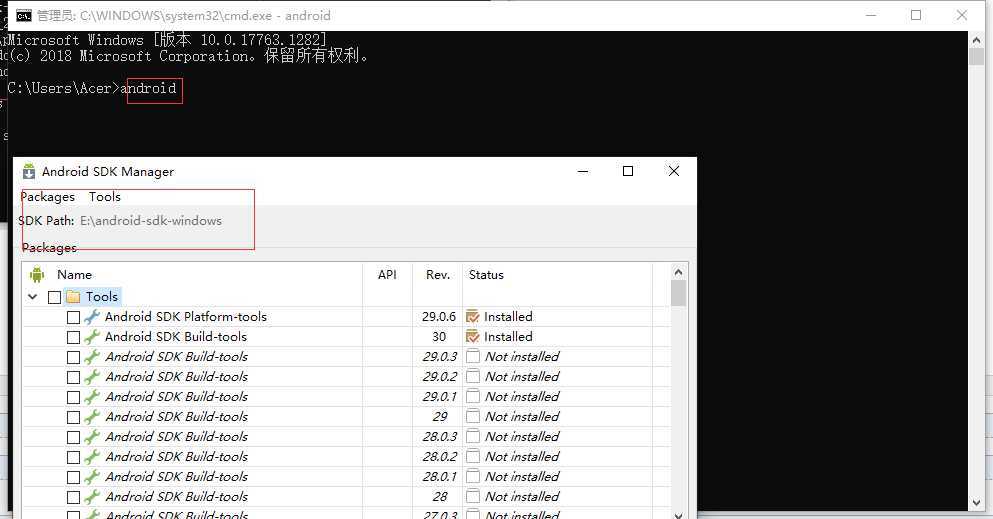Click SDK Path E:\android-sdk-windows text
The height and width of the screenshot is (519, 993).
tap(151, 221)
